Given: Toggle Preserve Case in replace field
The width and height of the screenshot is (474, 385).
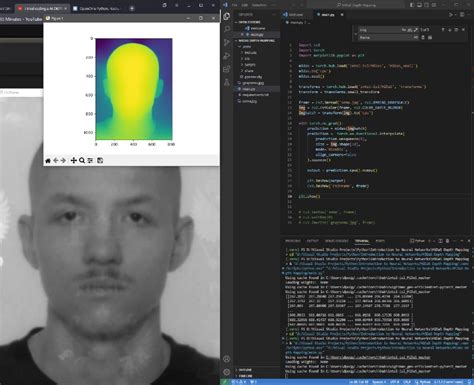Looking at the screenshot, I should pos(415,38).
